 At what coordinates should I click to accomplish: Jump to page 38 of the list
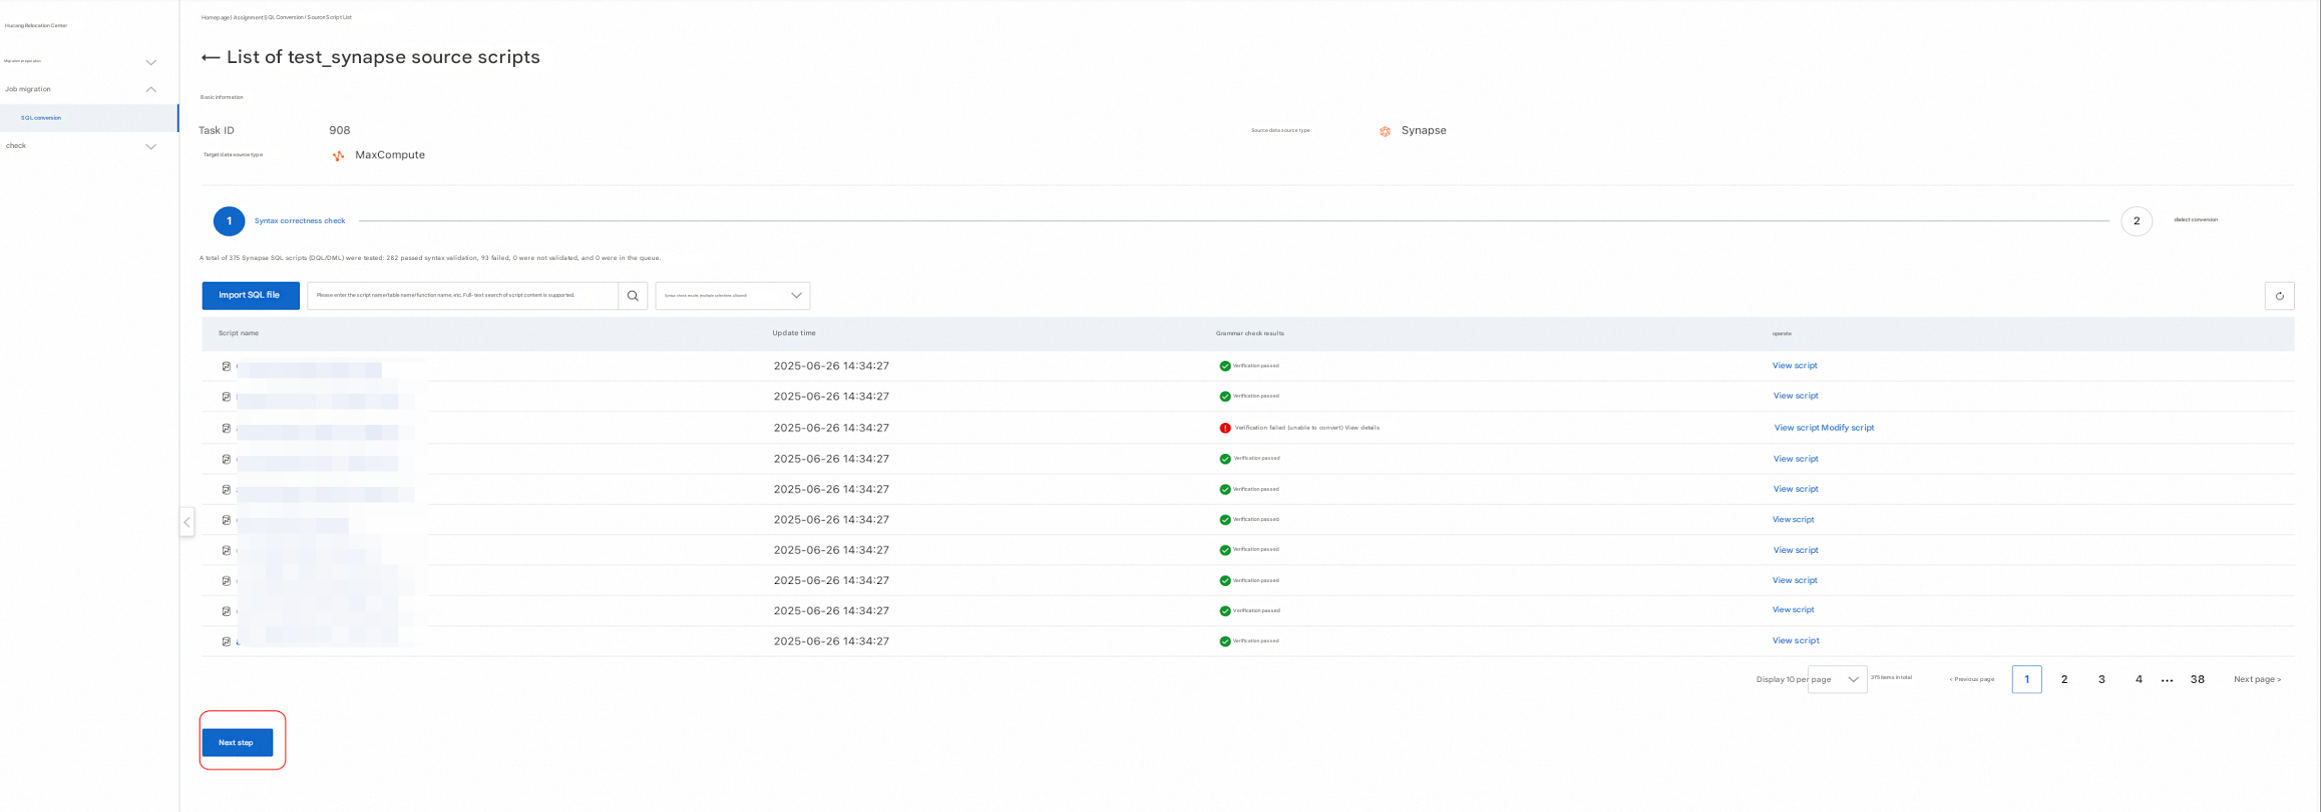click(2197, 680)
